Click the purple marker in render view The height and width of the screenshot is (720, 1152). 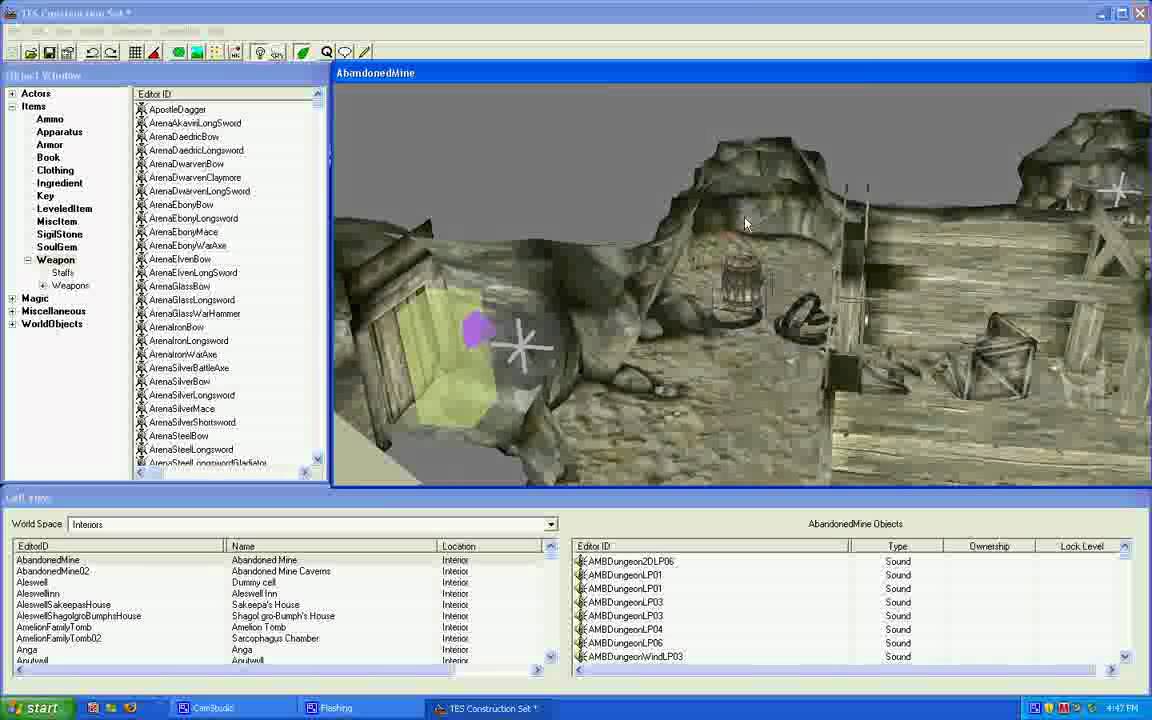pos(478,328)
